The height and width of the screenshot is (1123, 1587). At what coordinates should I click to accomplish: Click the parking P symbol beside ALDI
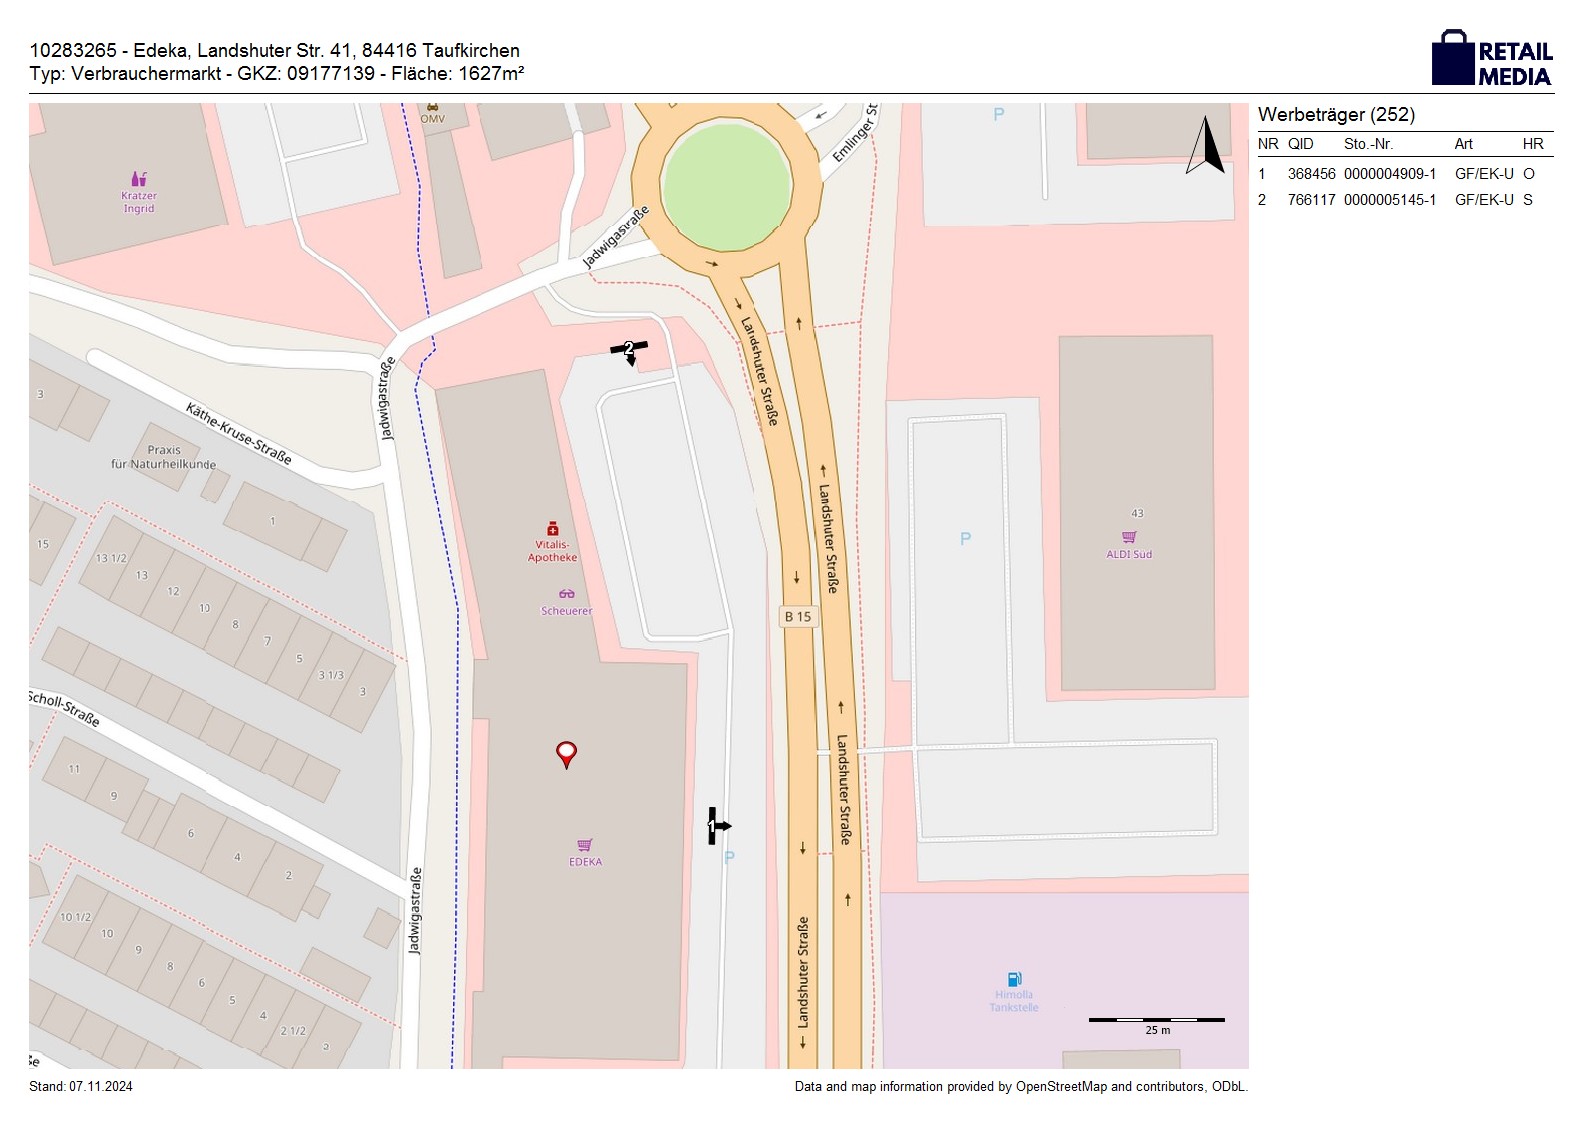click(x=965, y=539)
